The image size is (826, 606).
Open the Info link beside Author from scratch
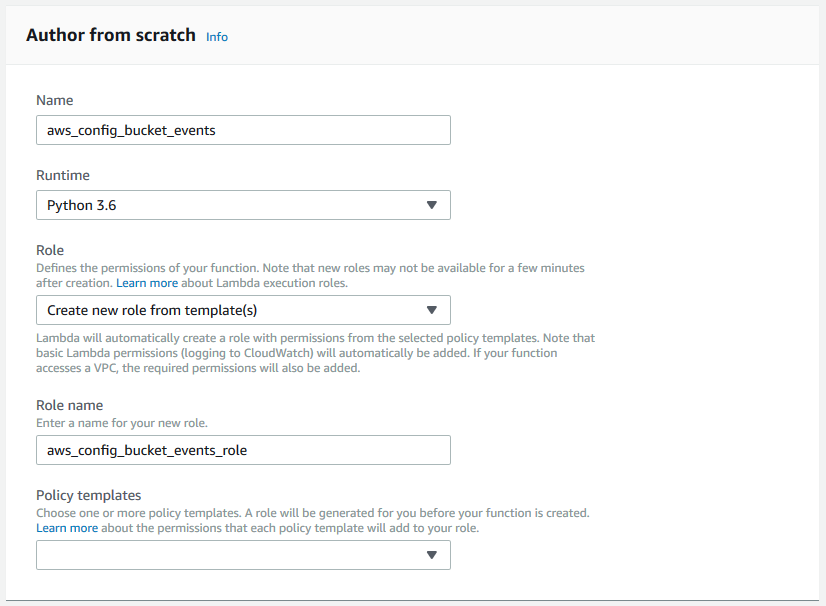coord(217,37)
